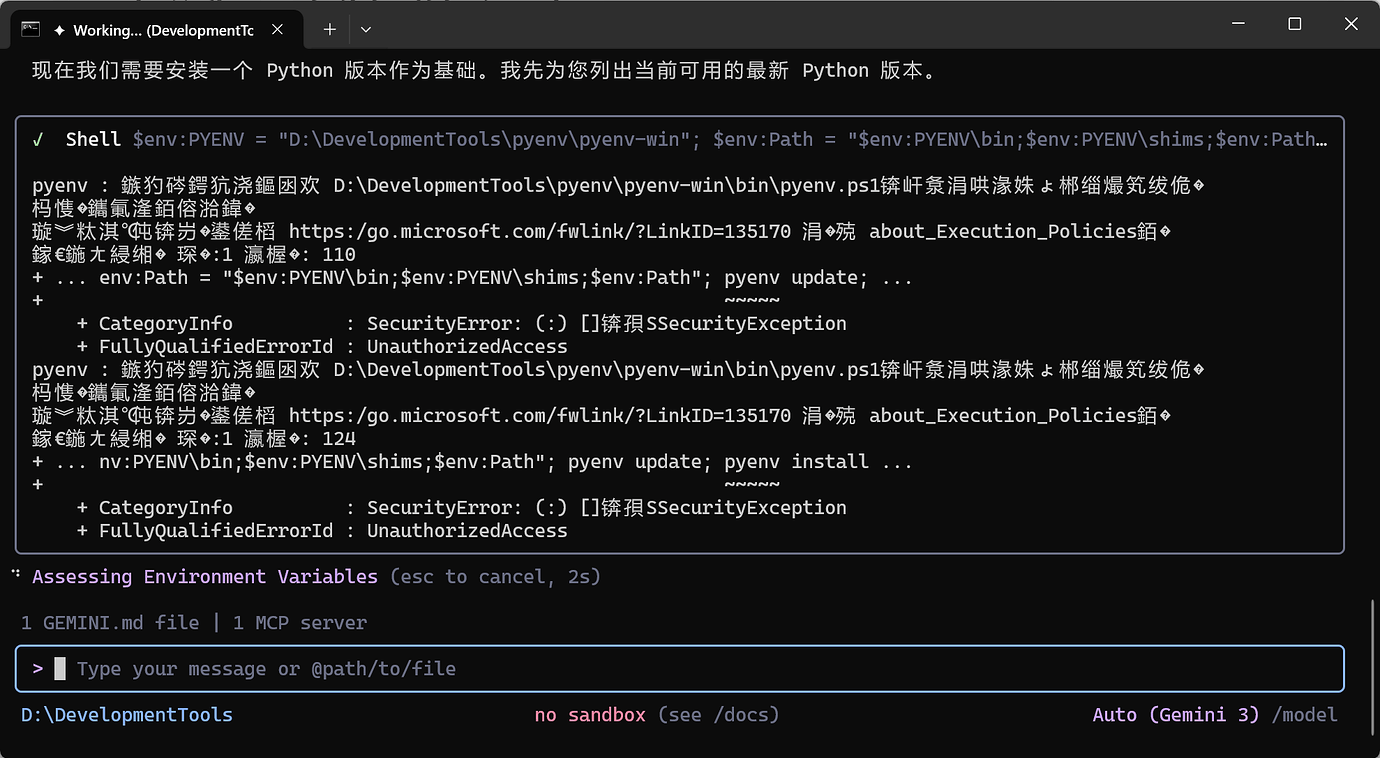Click the Auto (Gemini 3) model label
Image resolution: width=1380 pixels, height=758 pixels.
[x=1176, y=715]
